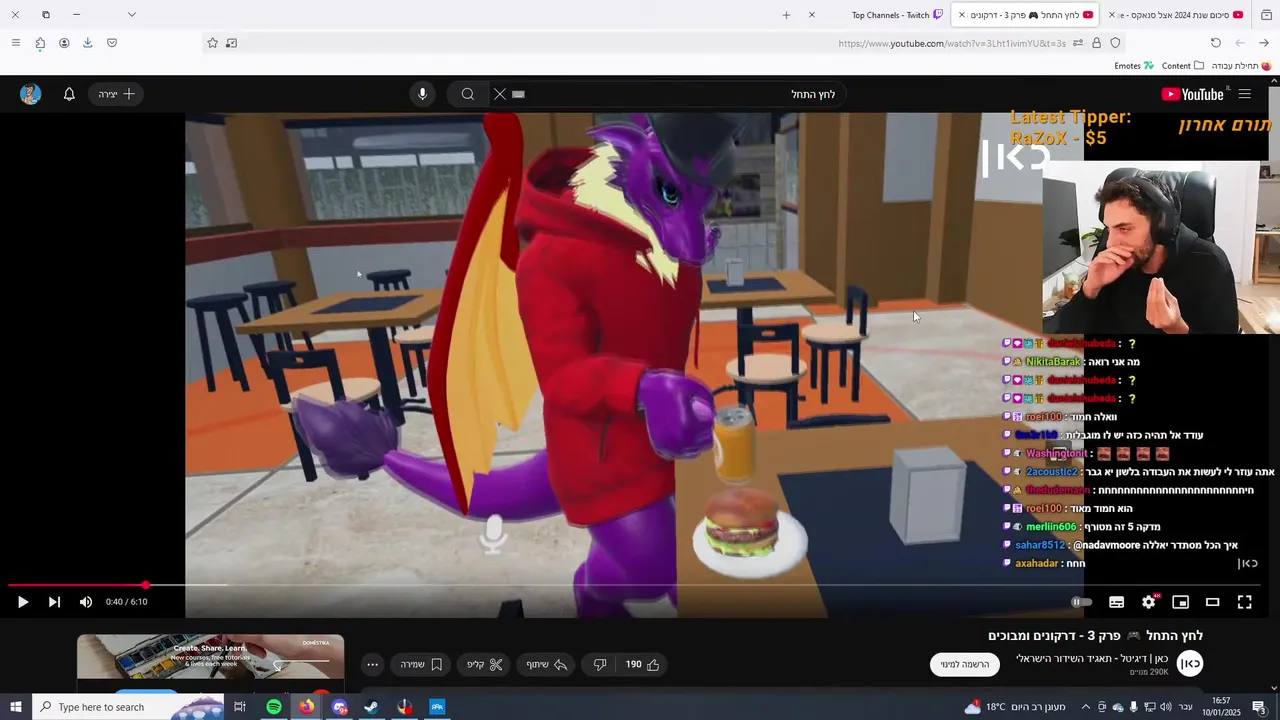Image resolution: width=1280 pixels, height=720 pixels.
Task: Skip to the next video
Action: (x=54, y=602)
